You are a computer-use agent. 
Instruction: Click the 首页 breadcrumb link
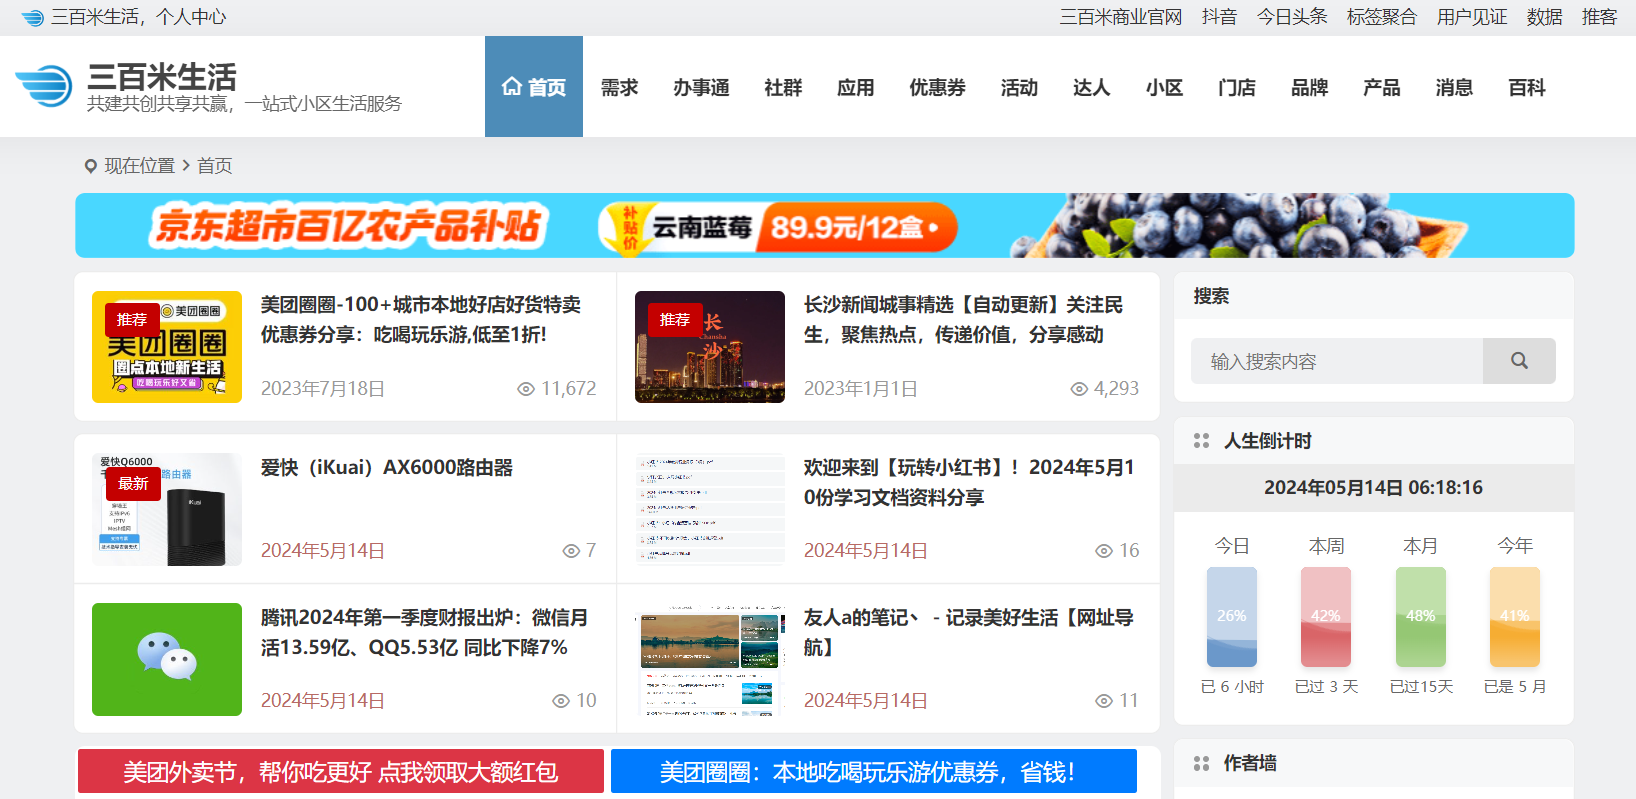(x=215, y=166)
